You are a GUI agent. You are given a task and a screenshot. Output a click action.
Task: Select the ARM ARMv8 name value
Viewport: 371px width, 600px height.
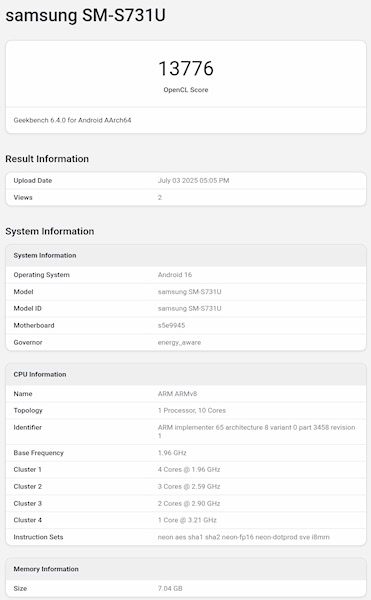177,394
